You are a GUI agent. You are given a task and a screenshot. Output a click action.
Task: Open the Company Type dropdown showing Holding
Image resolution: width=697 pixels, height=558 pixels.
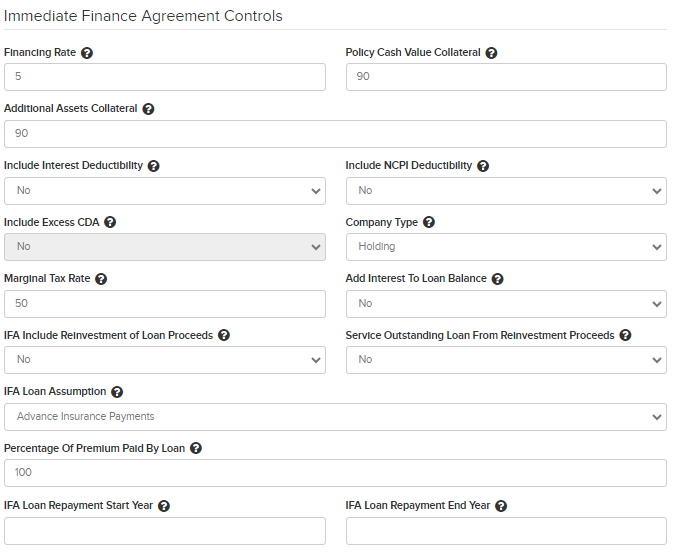click(506, 247)
